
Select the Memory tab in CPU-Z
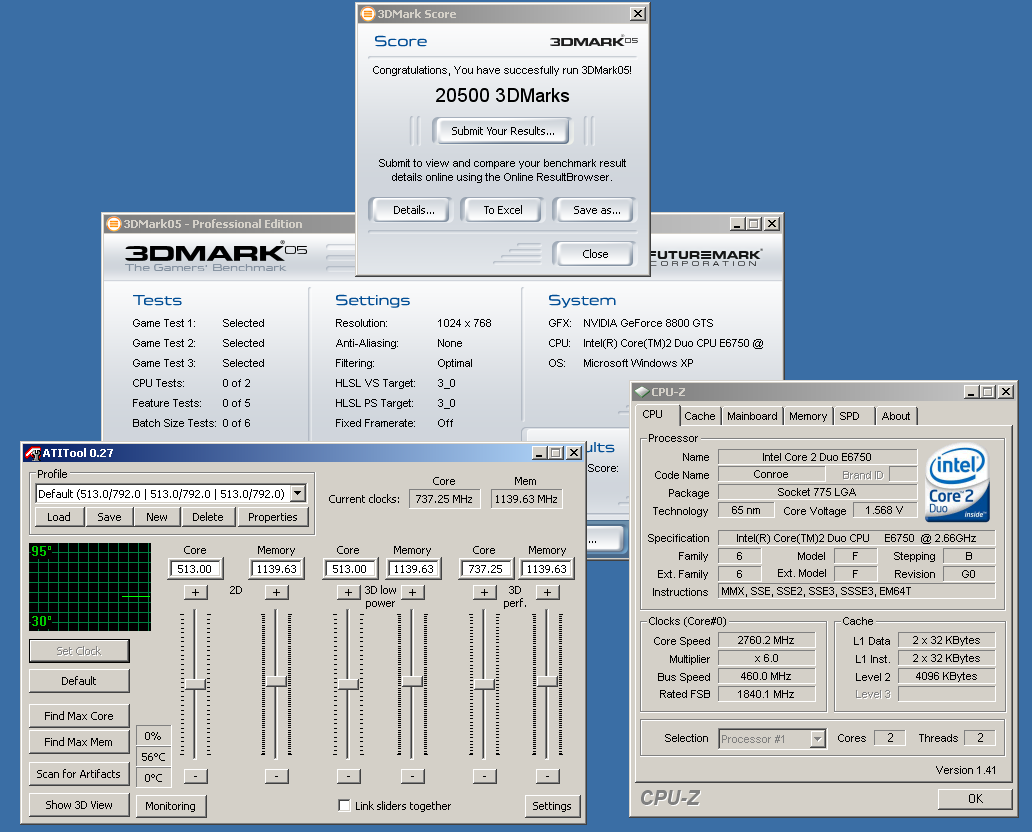pos(808,416)
